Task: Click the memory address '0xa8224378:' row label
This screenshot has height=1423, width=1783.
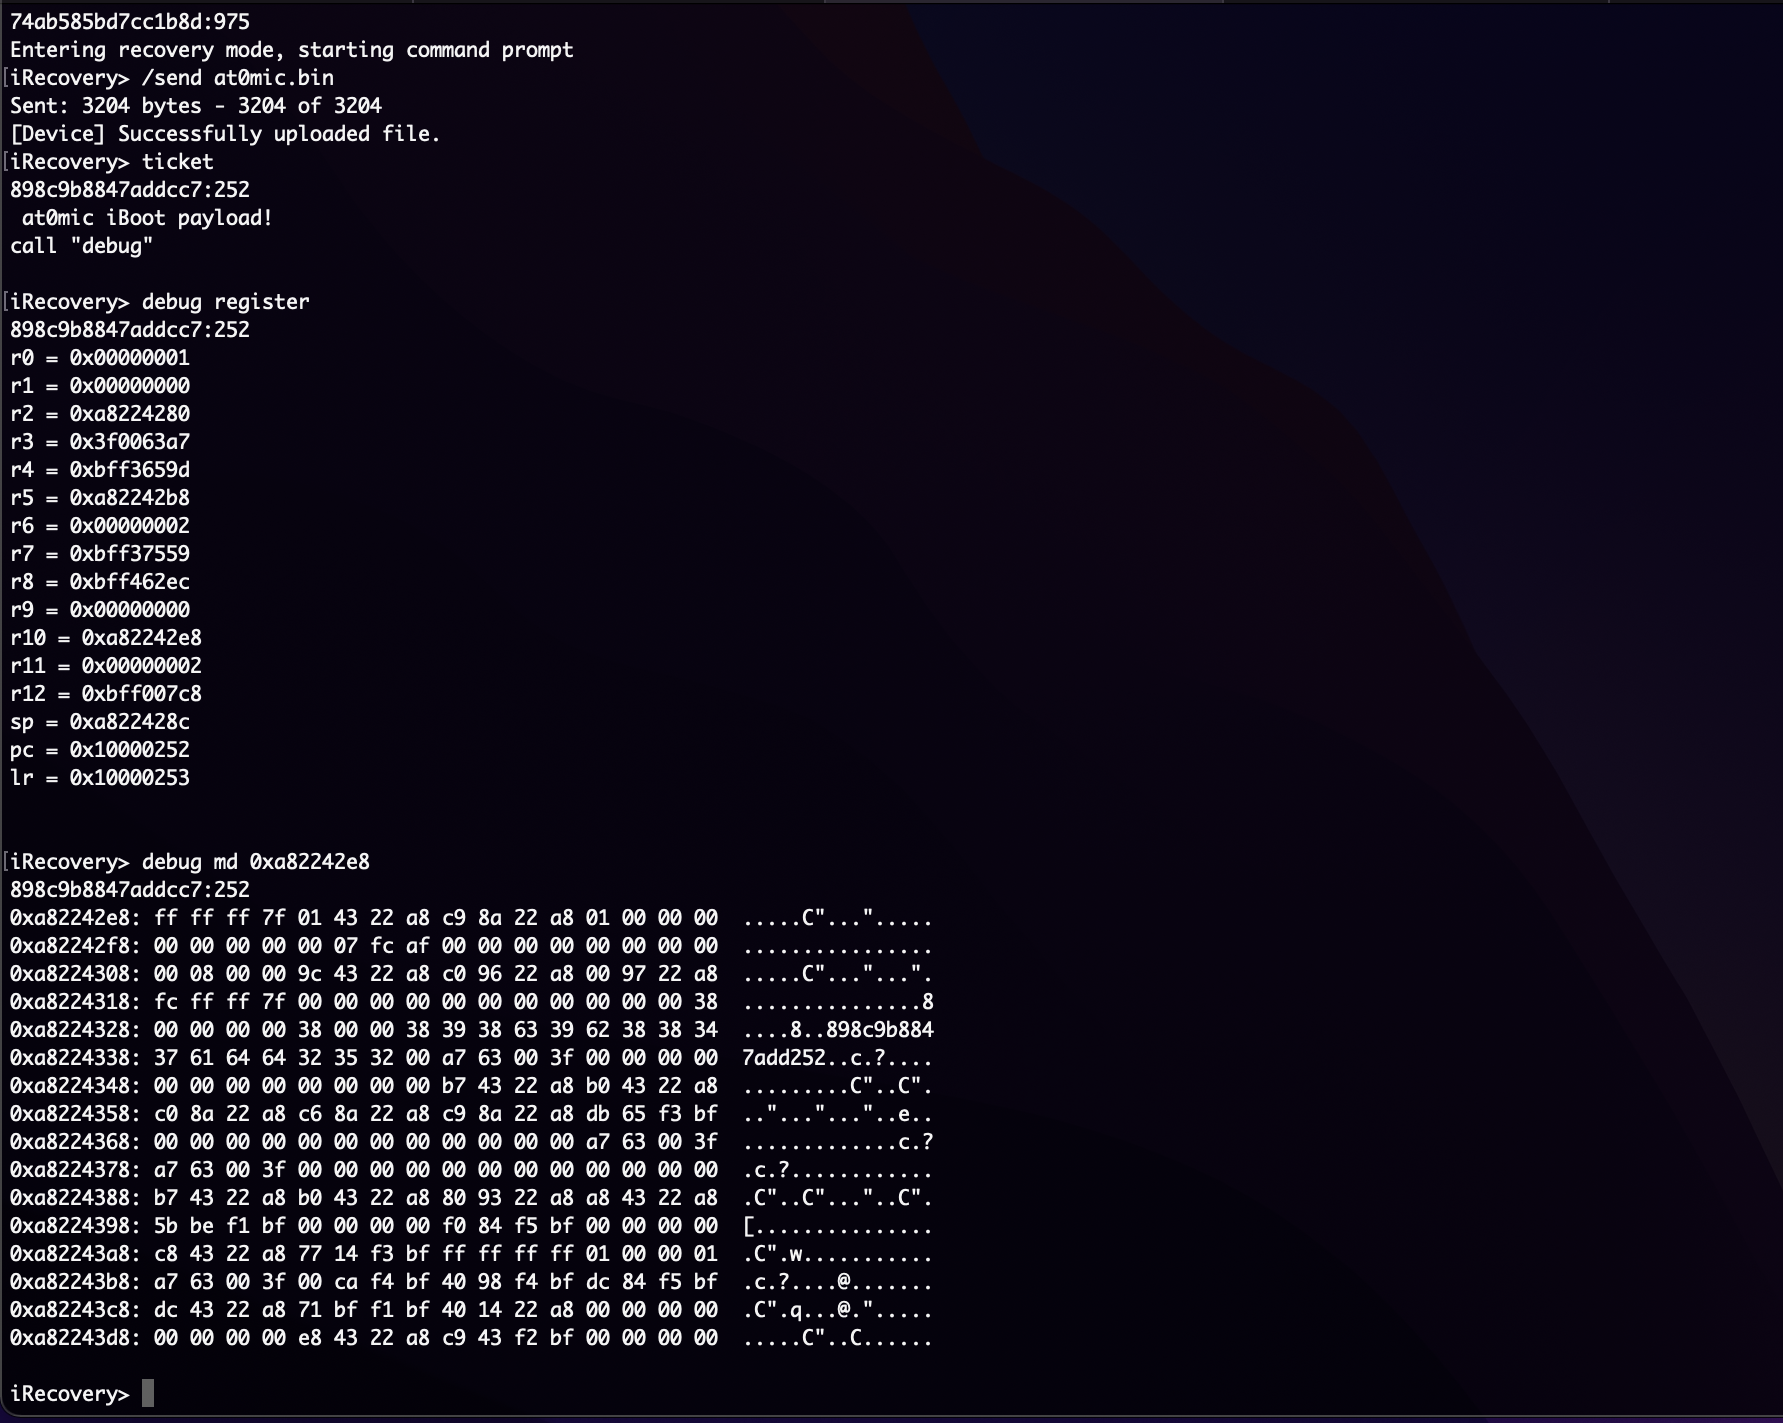Action: point(76,1170)
